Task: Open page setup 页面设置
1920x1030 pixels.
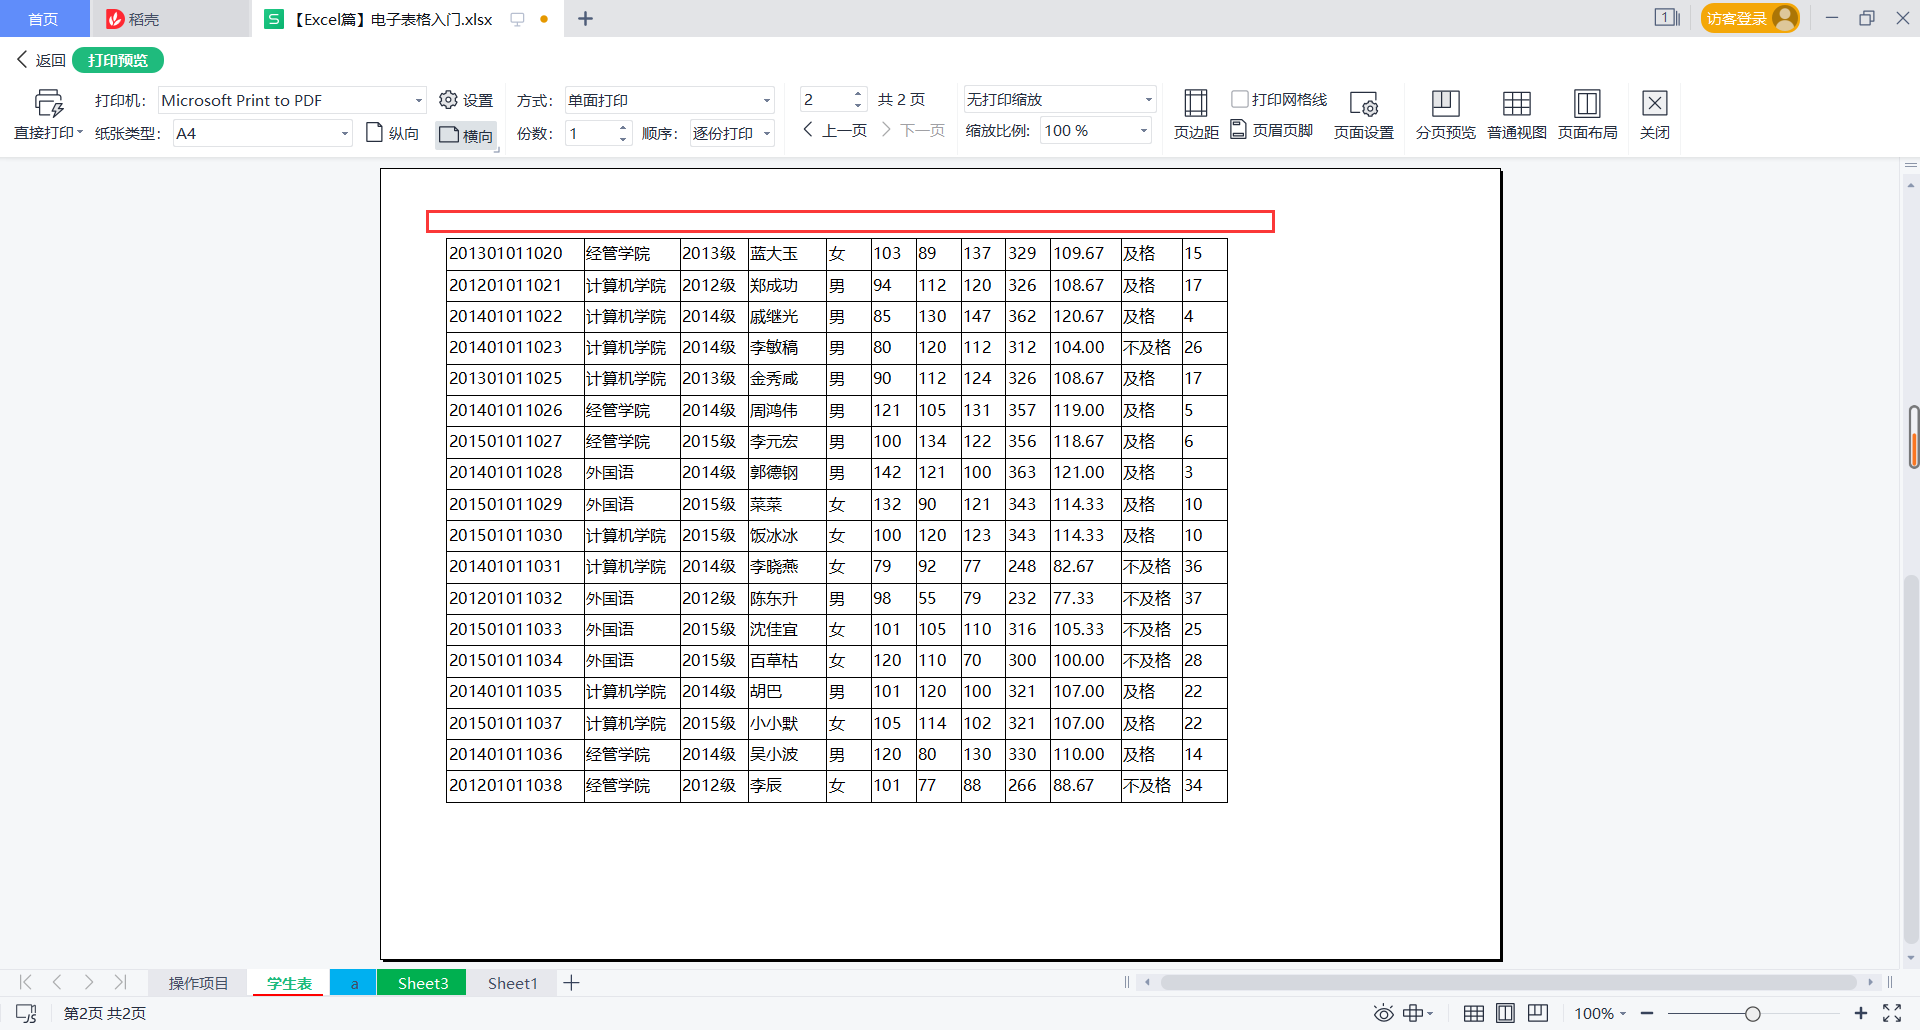Action: (x=1363, y=114)
